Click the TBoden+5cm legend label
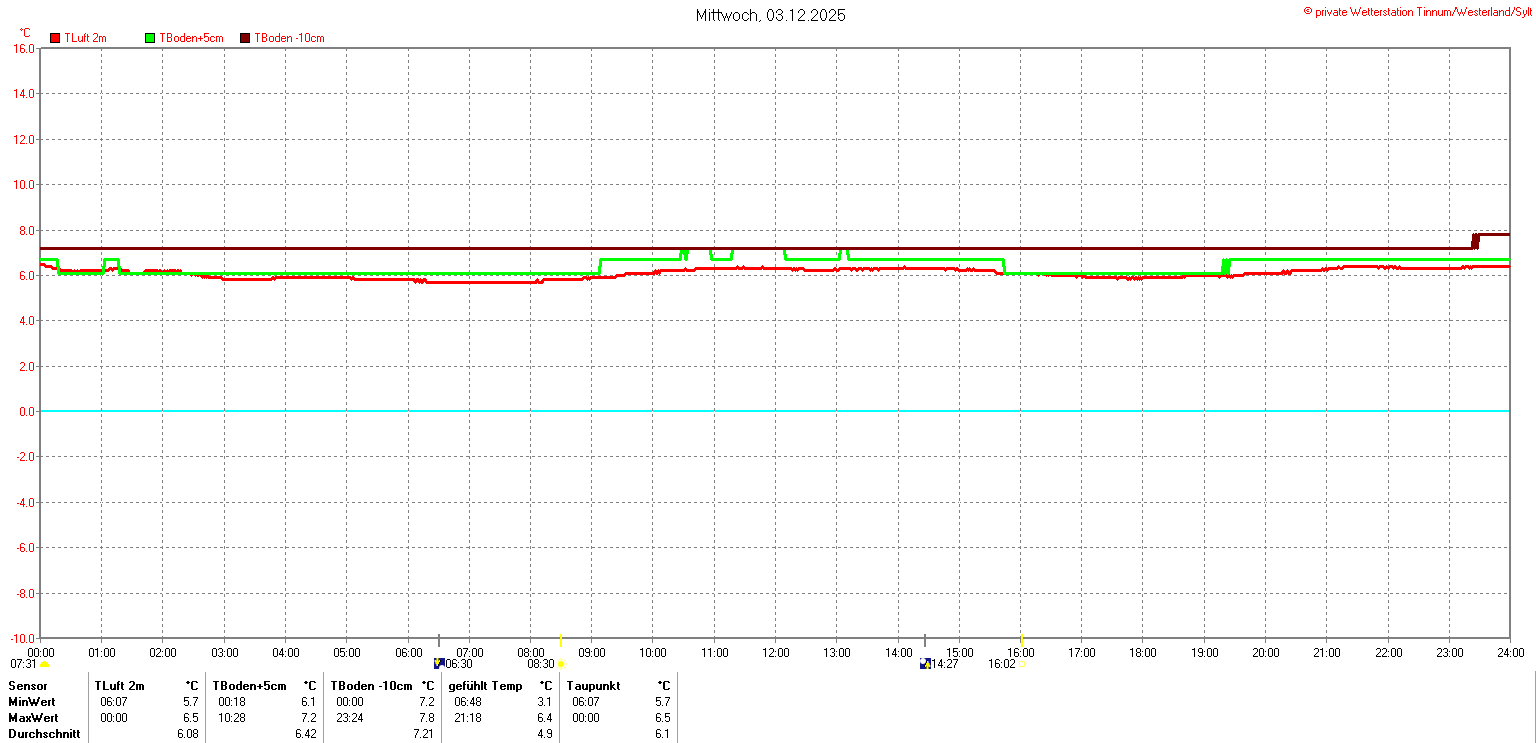Viewport: 1536px width, 743px height. 191,38
